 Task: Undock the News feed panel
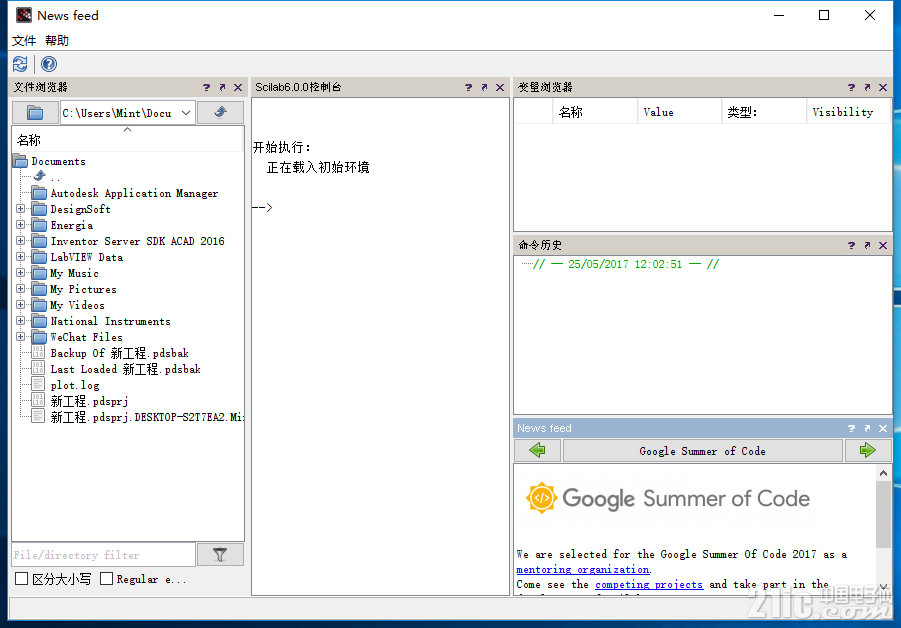click(x=867, y=428)
